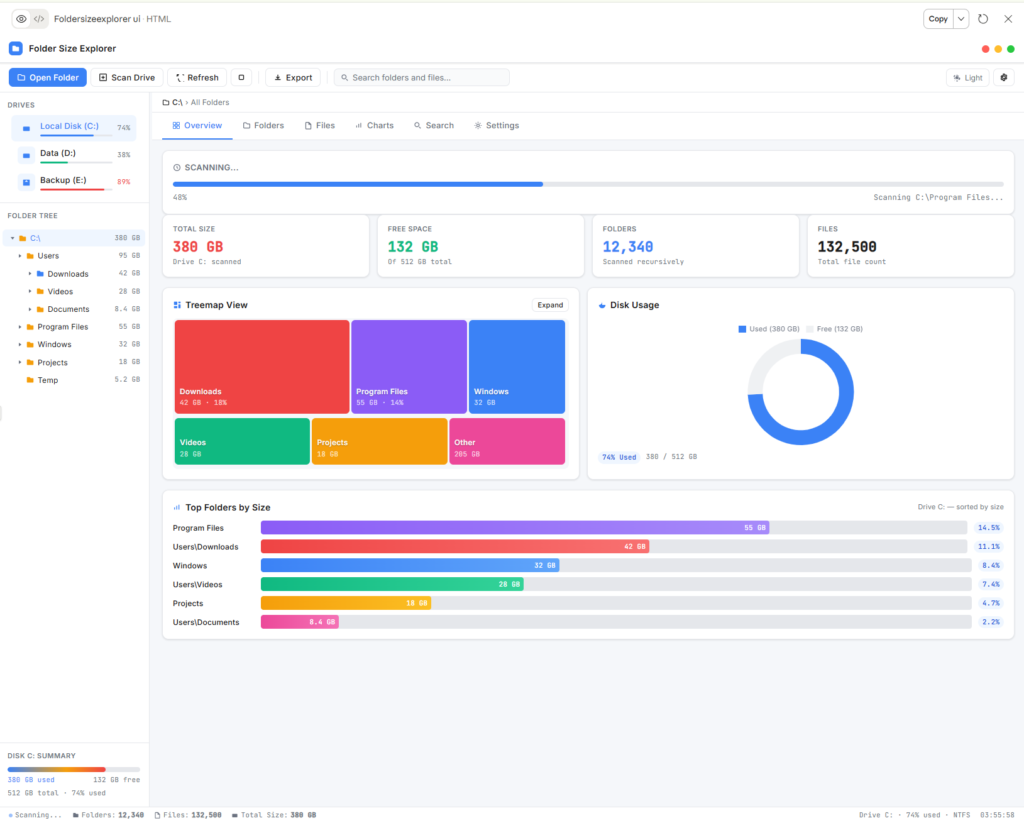
Task: Start a scan with the Scan Drive icon
Action: (104, 77)
